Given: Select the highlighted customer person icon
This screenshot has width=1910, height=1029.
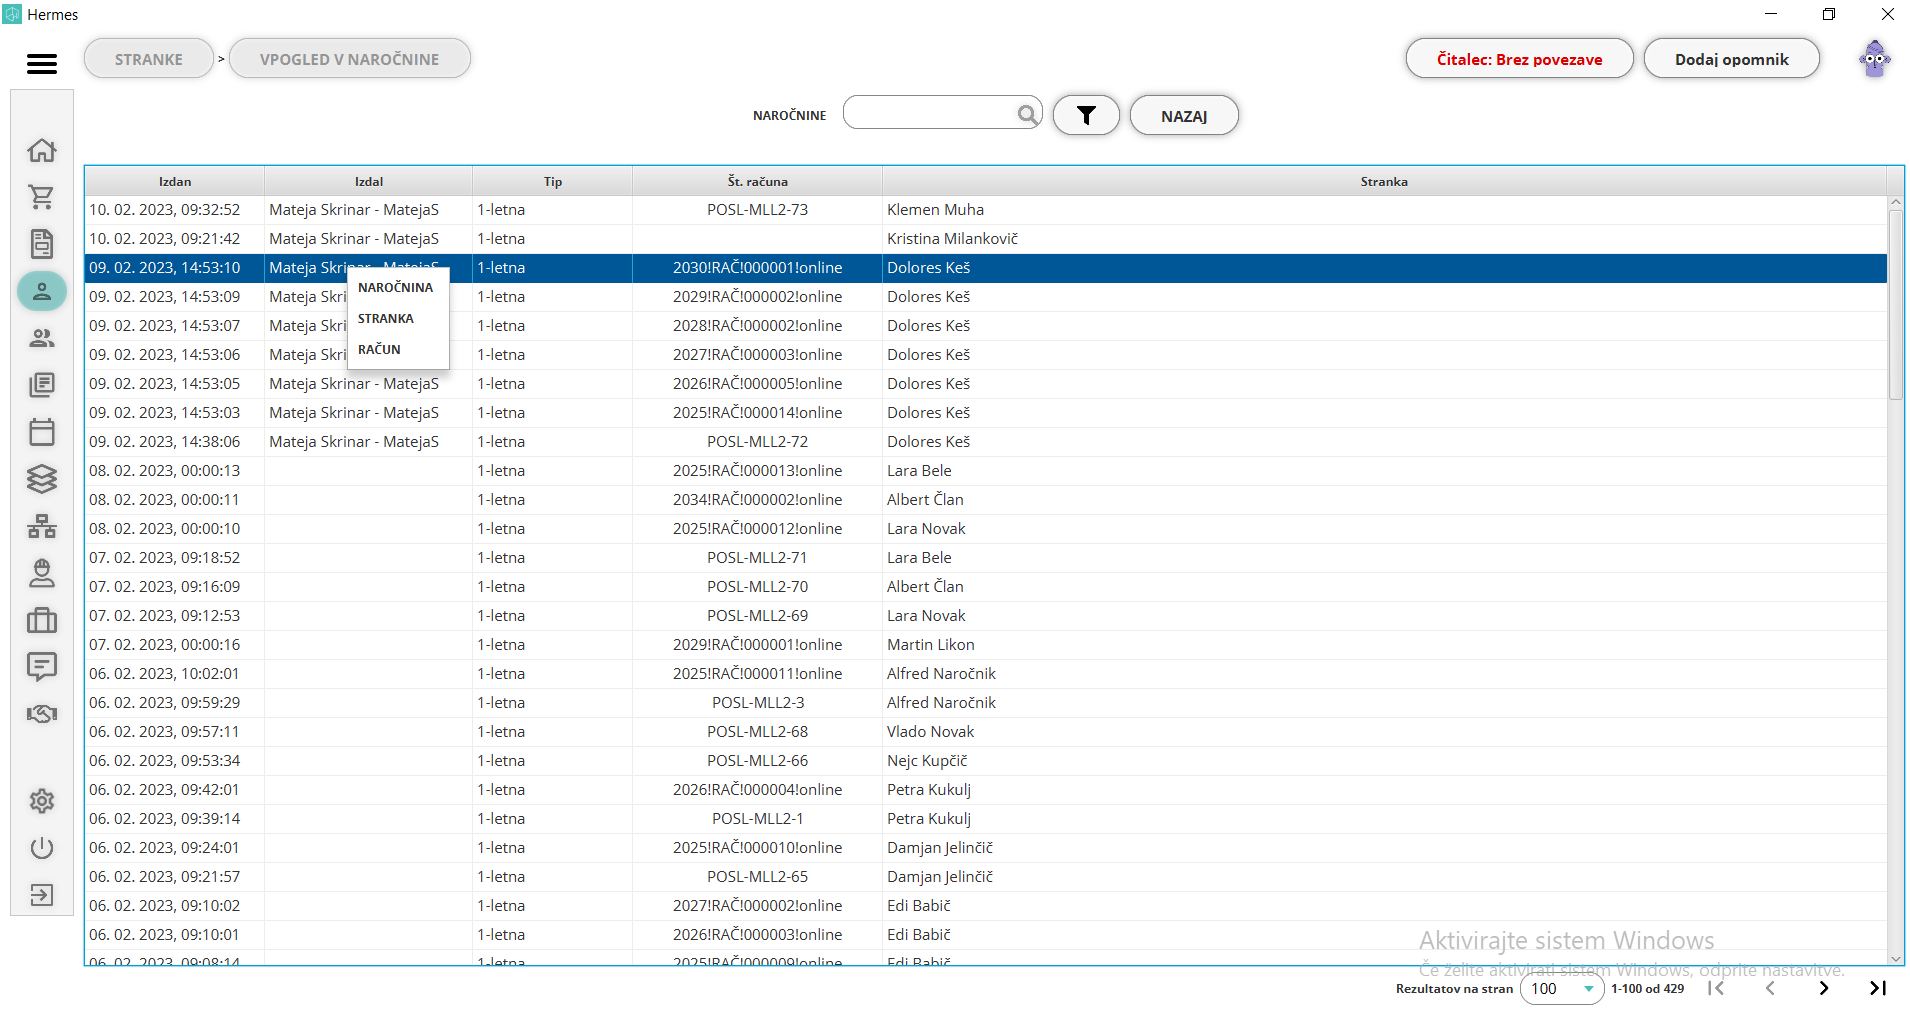Looking at the screenshot, I should [42, 291].
